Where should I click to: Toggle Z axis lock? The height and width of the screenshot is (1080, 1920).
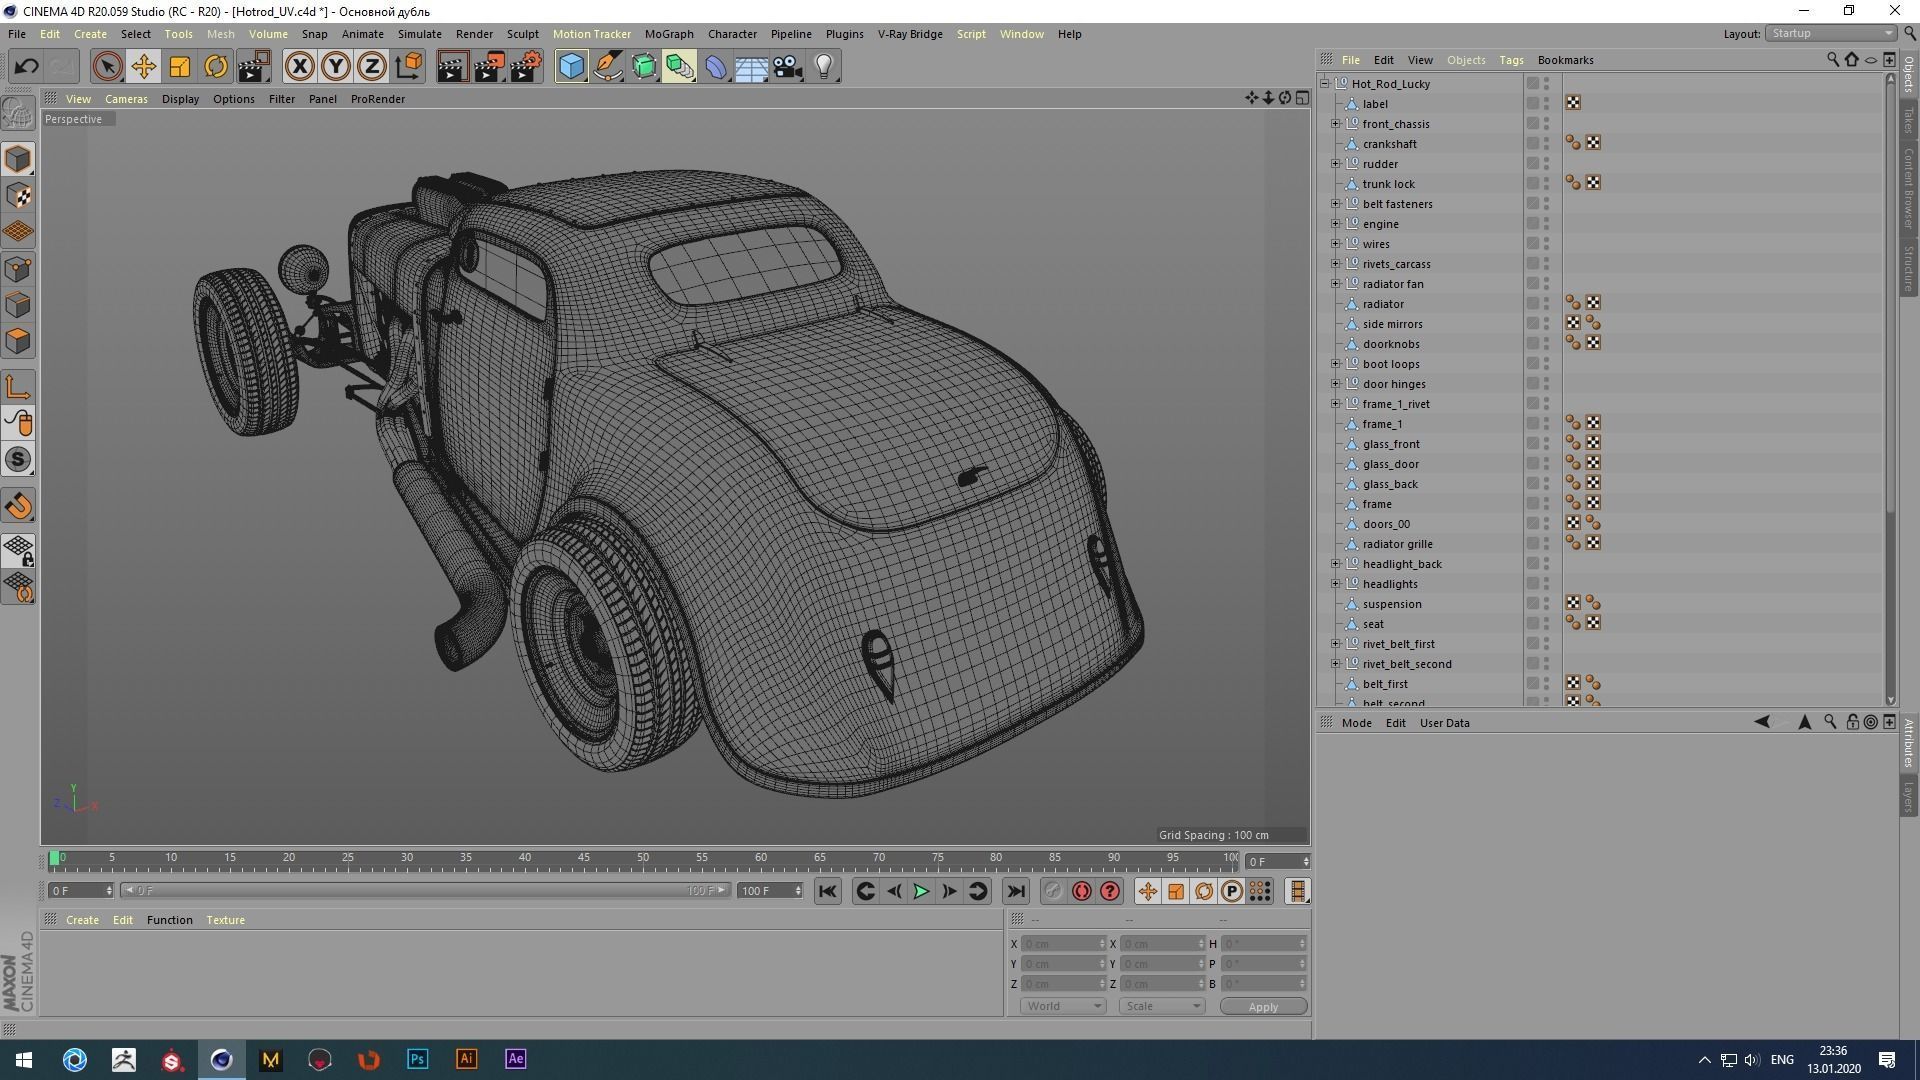point(371,67)
